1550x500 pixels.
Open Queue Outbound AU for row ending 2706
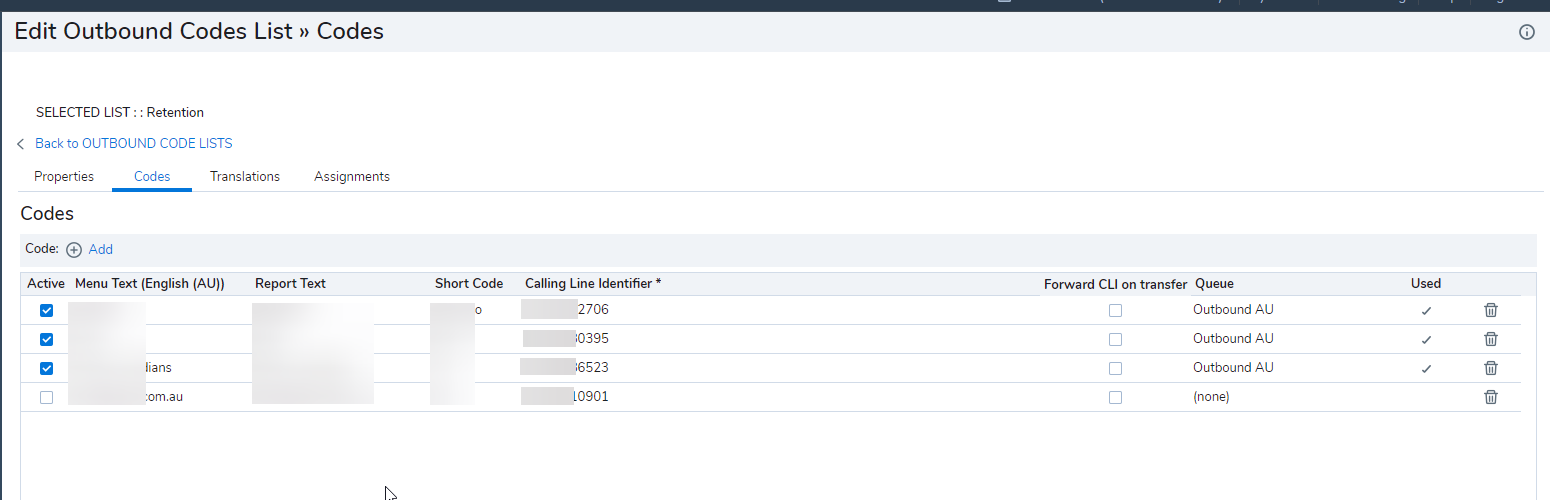pos(1233,310)
